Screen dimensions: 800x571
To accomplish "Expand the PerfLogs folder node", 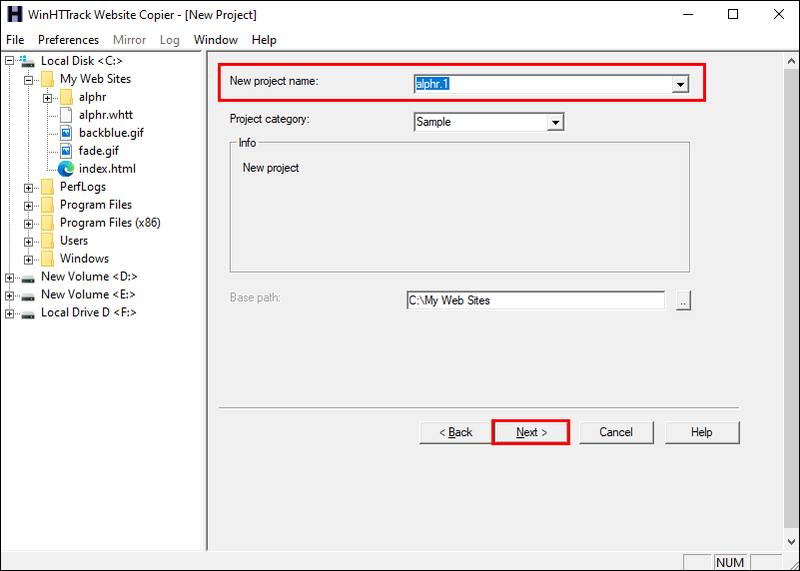I will [29, 188].
